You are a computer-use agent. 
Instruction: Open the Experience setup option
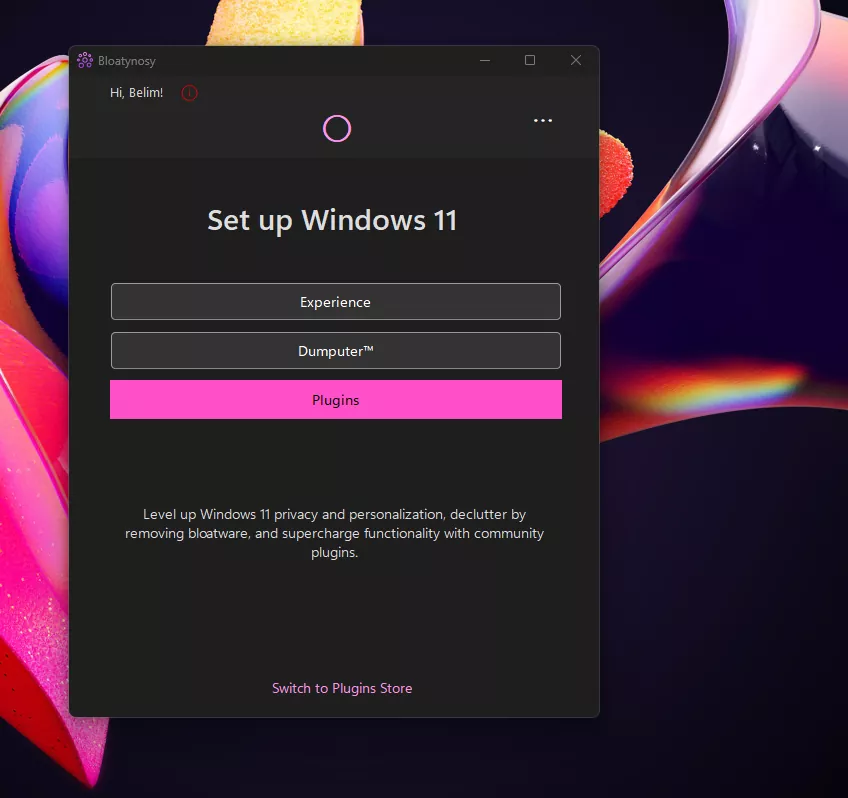coord(335,302)
